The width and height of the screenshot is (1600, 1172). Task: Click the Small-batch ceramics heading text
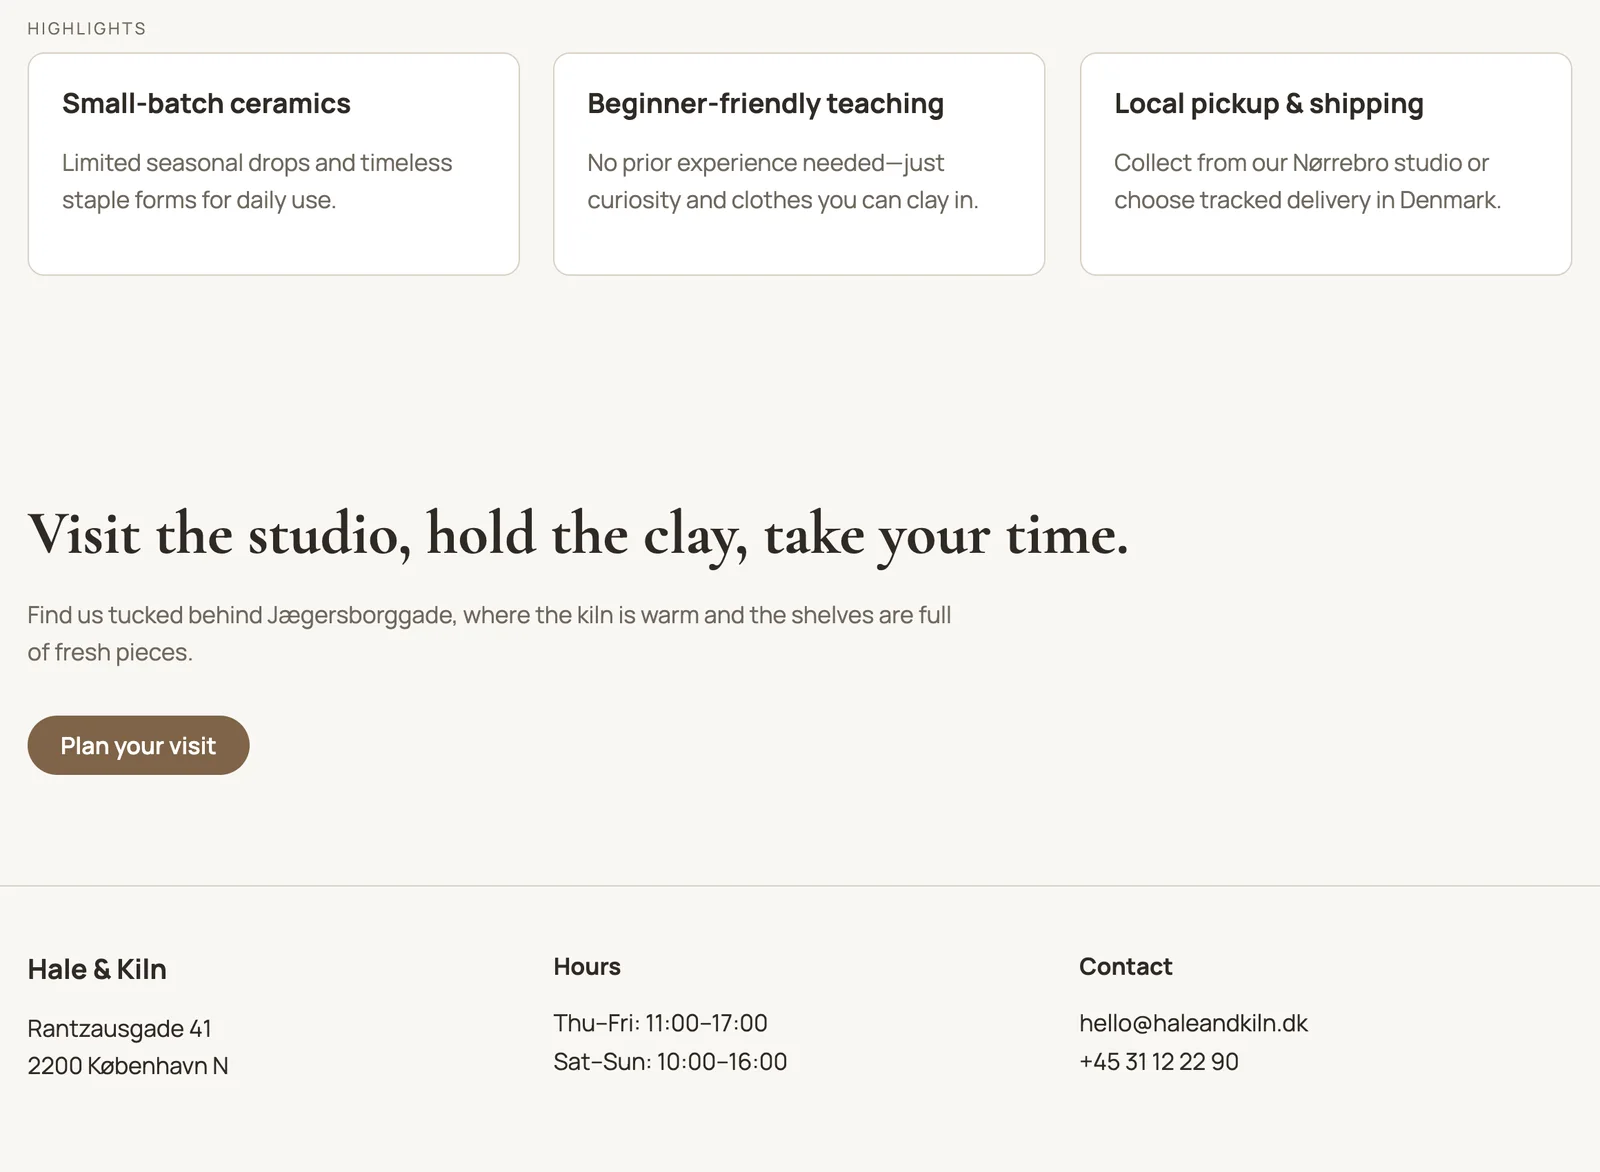coord(206,103)
